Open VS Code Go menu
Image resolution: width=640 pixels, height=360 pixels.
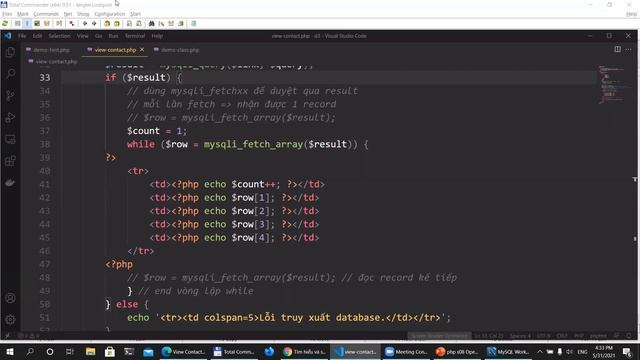pyautogui.click(x=98, y=36)
